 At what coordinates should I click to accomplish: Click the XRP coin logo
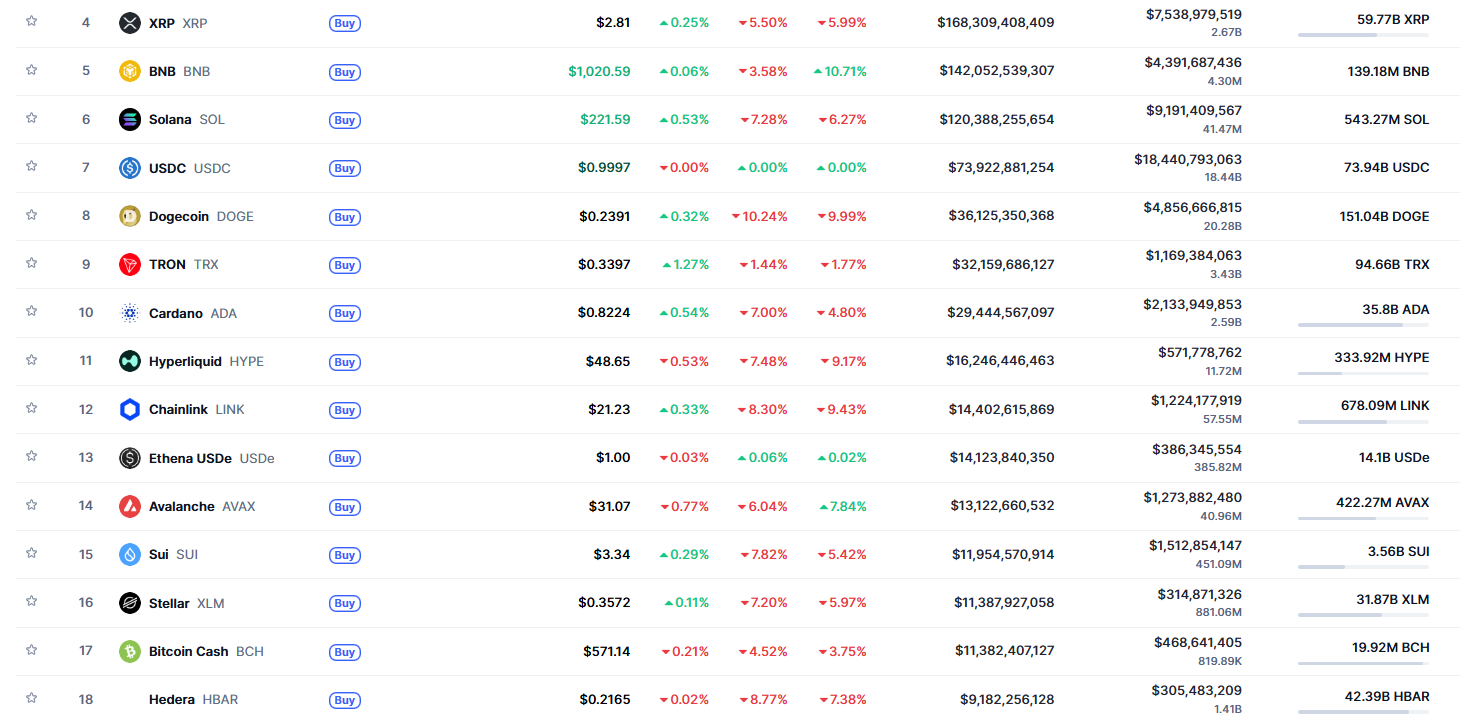[129, 22]
